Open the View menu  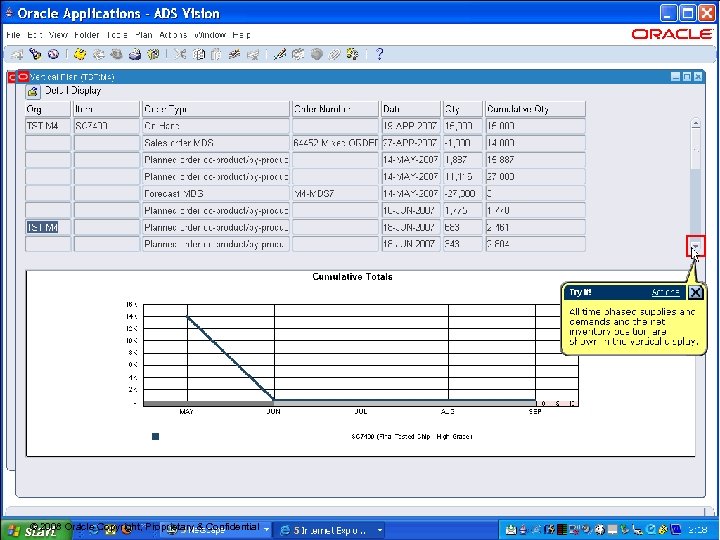tap(58, 35)
